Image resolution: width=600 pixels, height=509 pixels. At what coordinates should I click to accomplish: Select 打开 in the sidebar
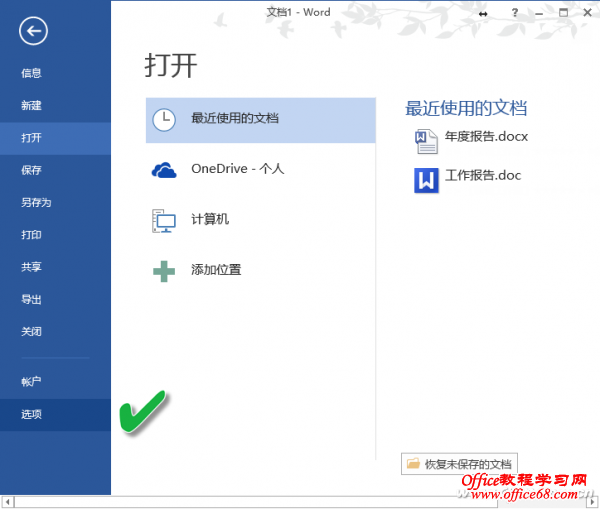pos(55,138)
